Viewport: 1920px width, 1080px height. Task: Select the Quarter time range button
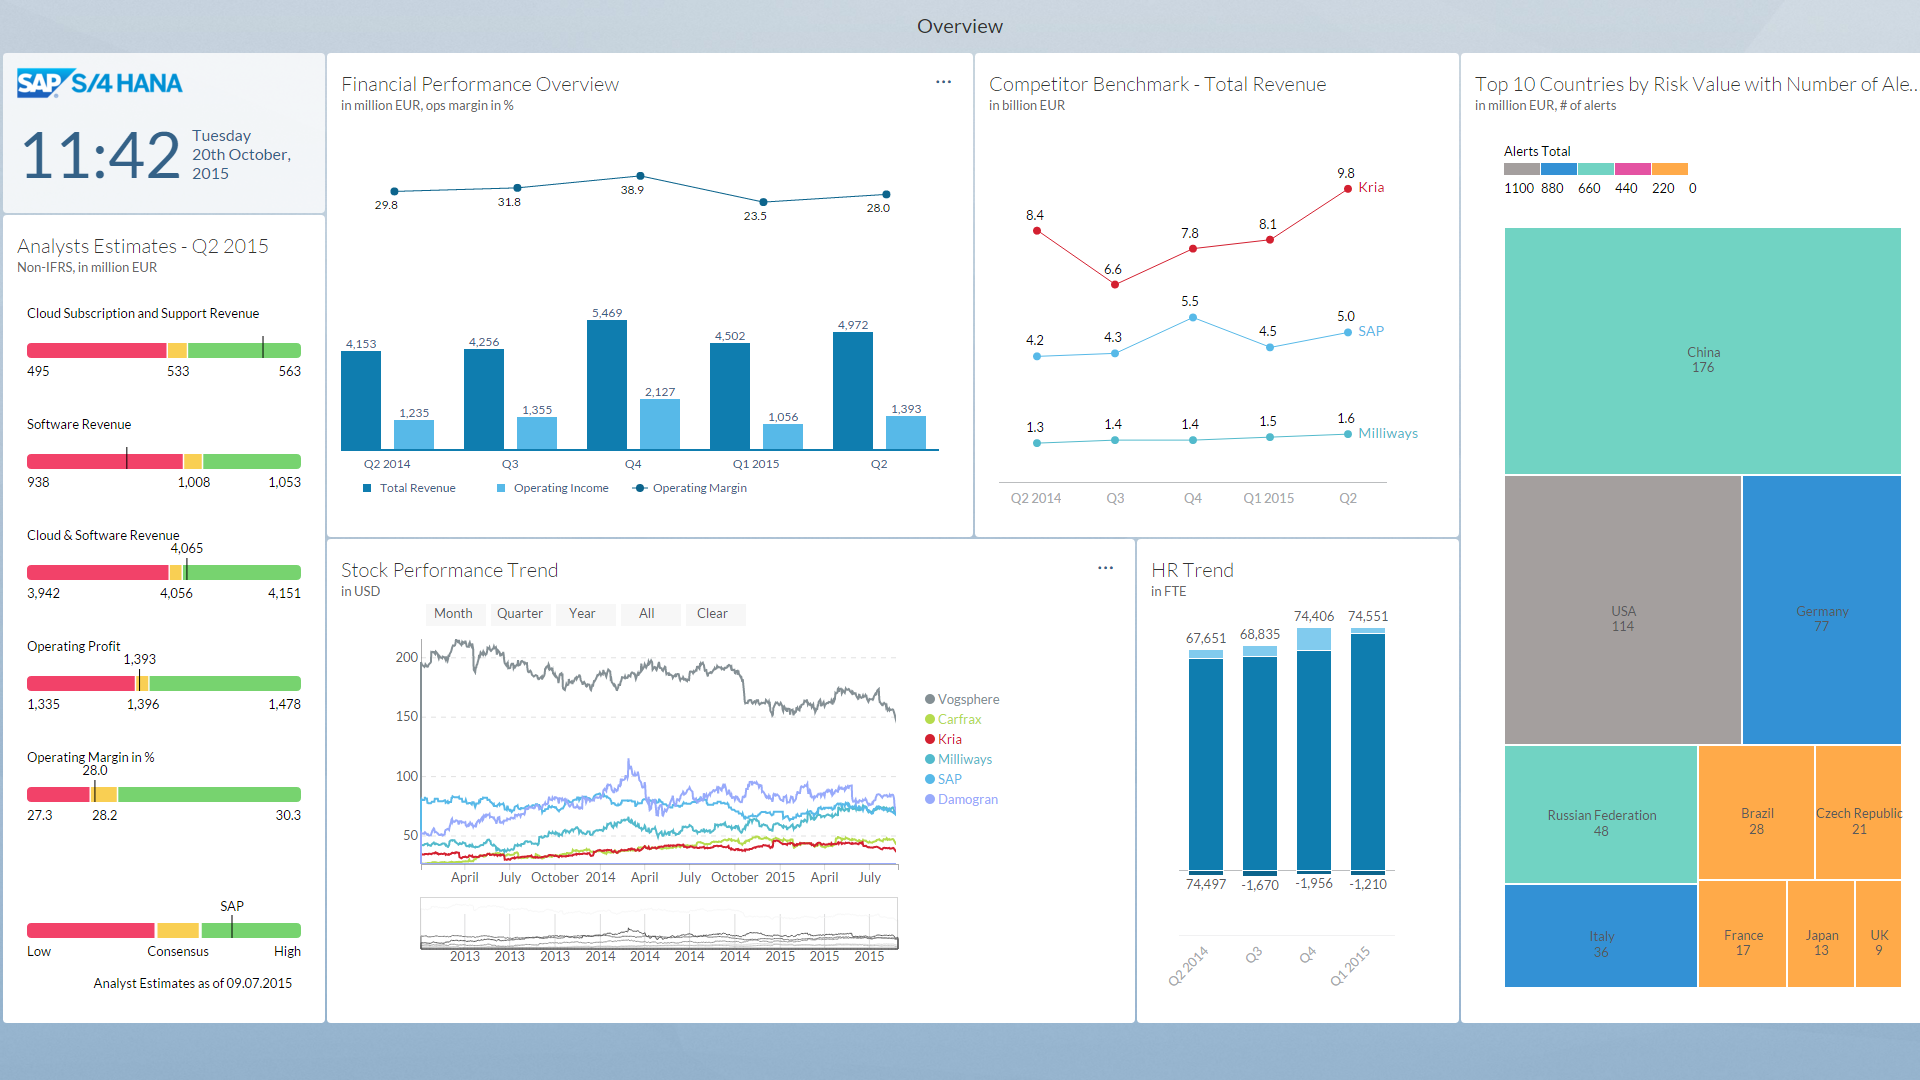(520, 613)
